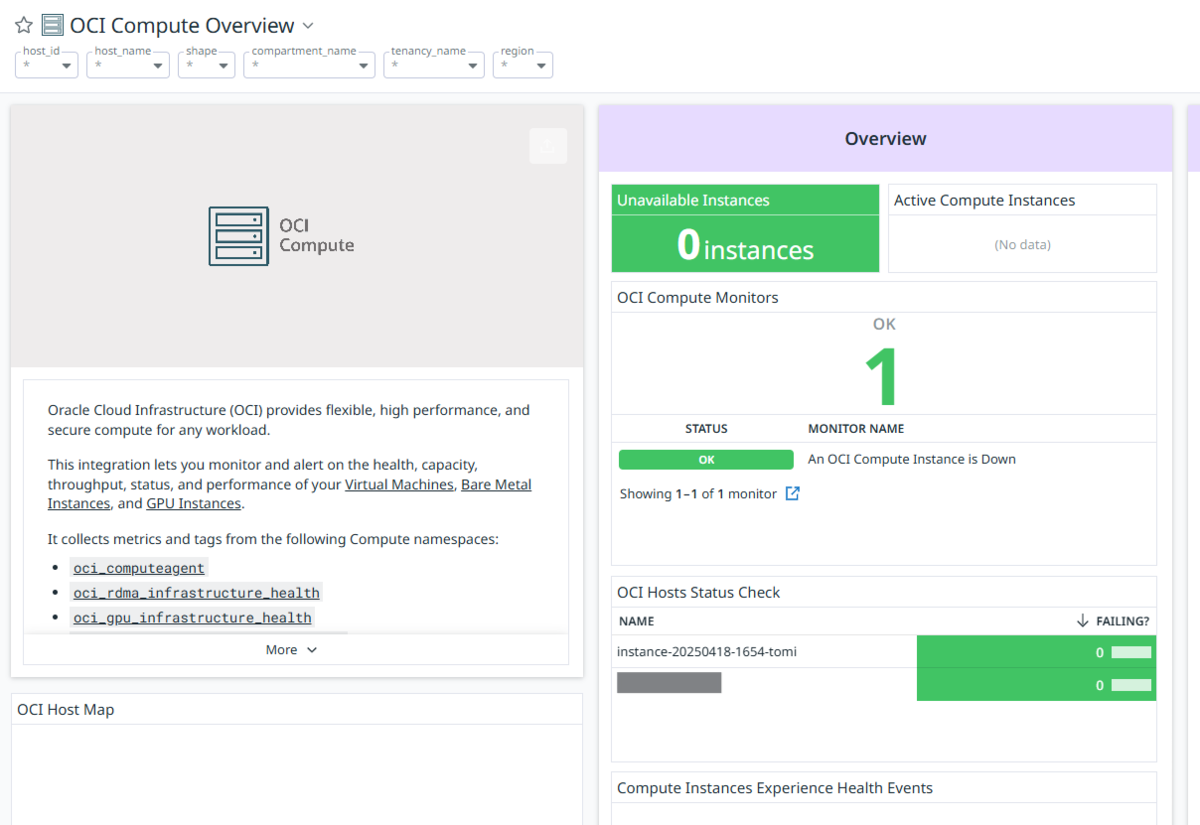Click the OCI Compute Monitors widget title
This screenshot has width=1200, height=825.
pyautogui.click(x=698, y=297)
